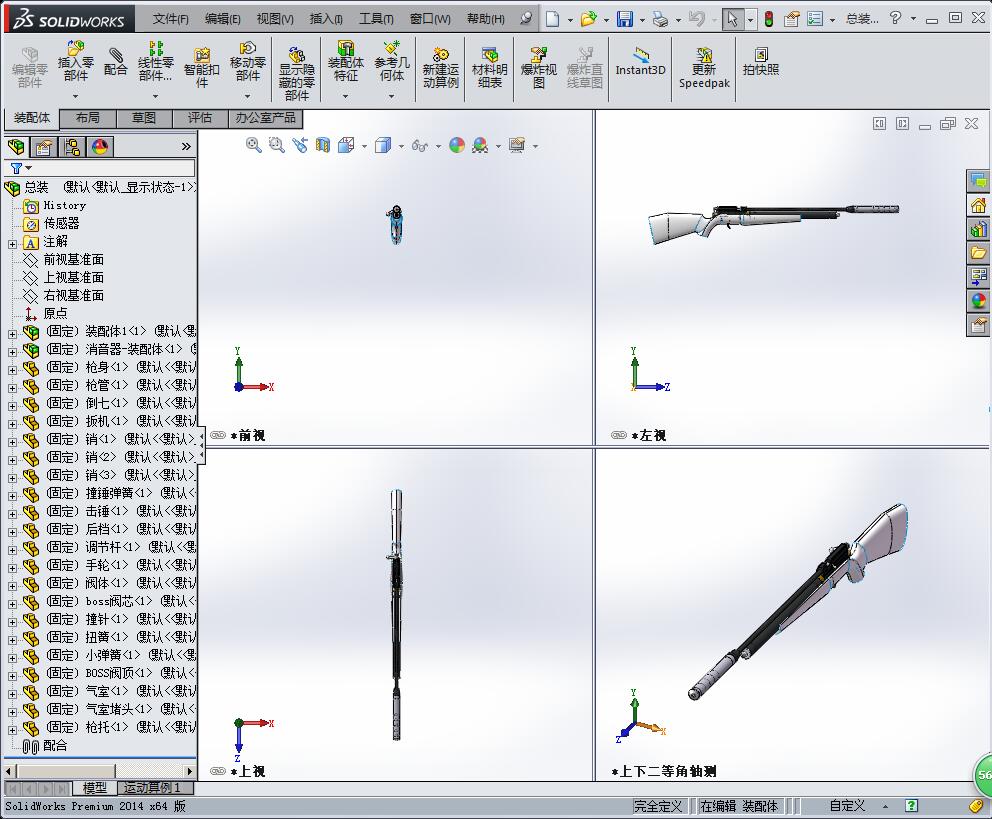
Task: Open Insert Component dropdown arrow
Action: (x=75, y=96)
